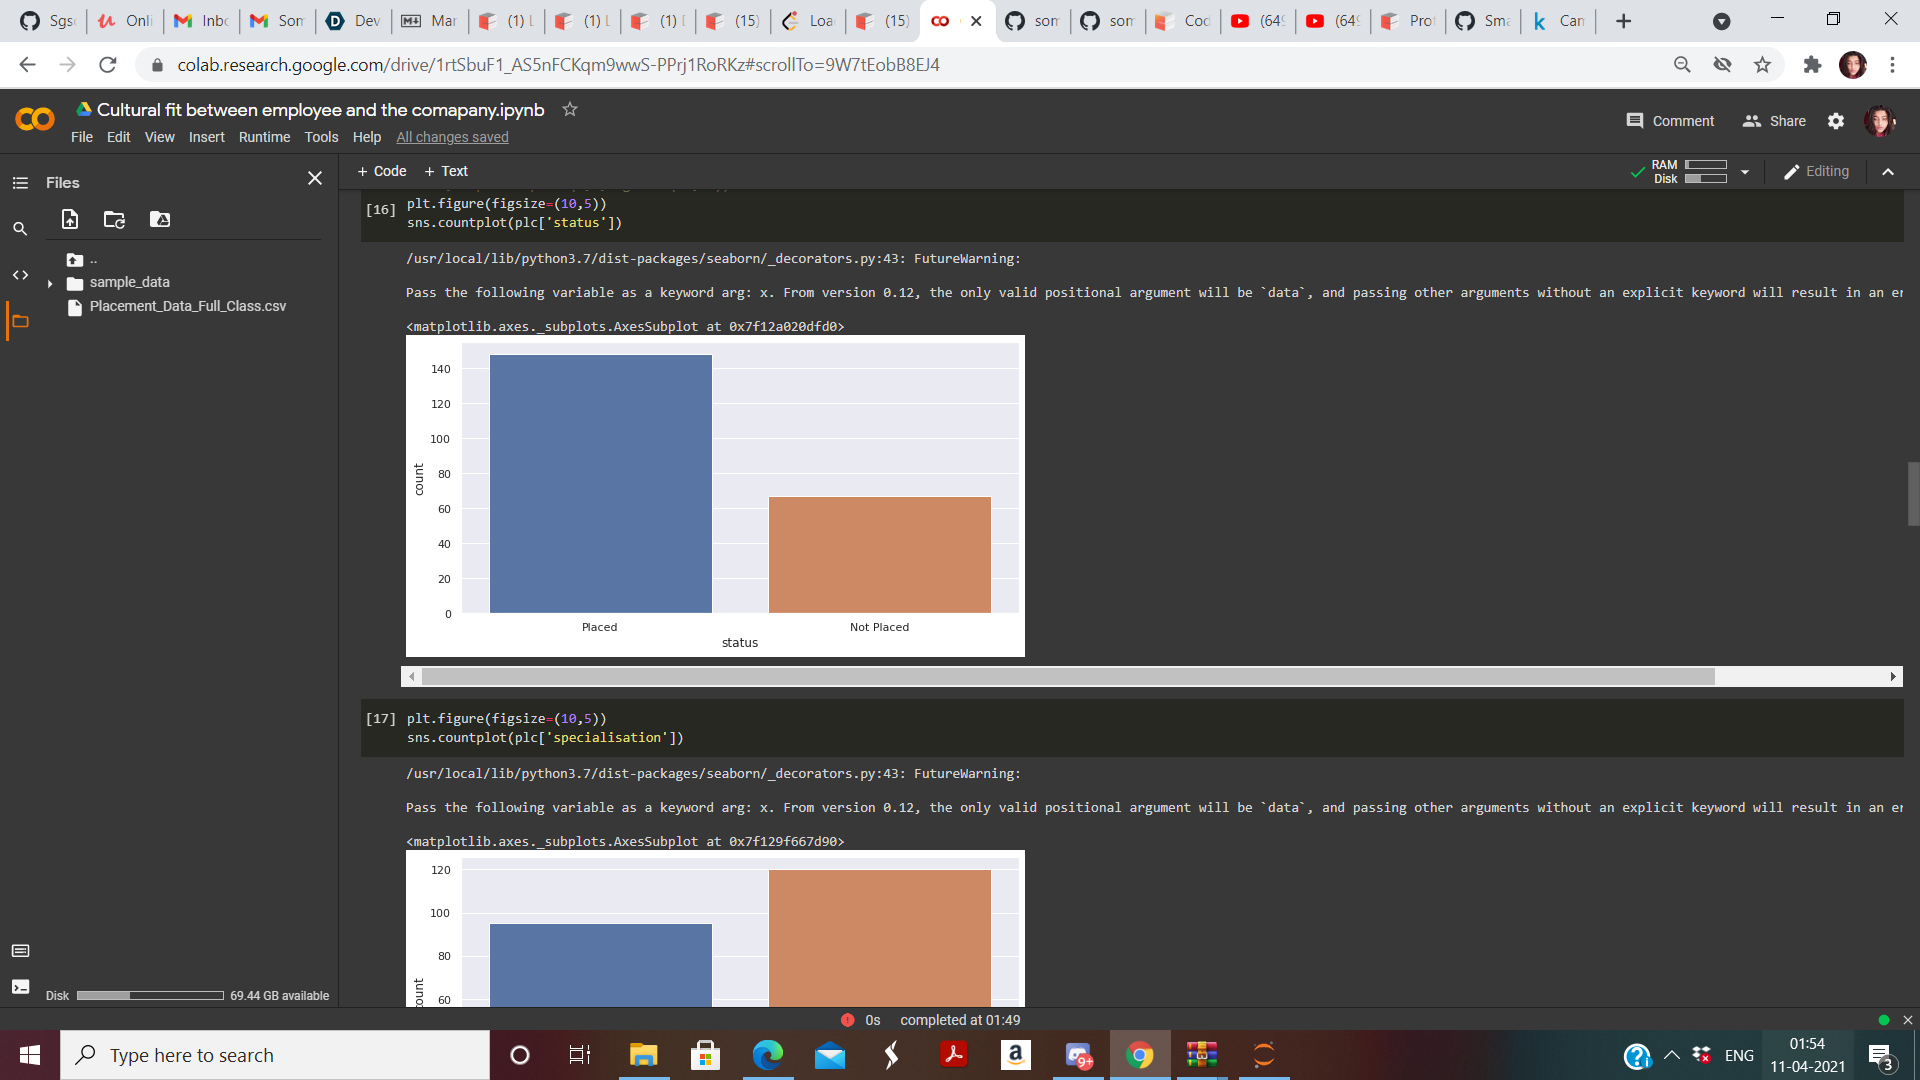Click the Refresh files folder icon
Image resolution: width=1920 pixels, height=1080 pixels.
(114, 219)
